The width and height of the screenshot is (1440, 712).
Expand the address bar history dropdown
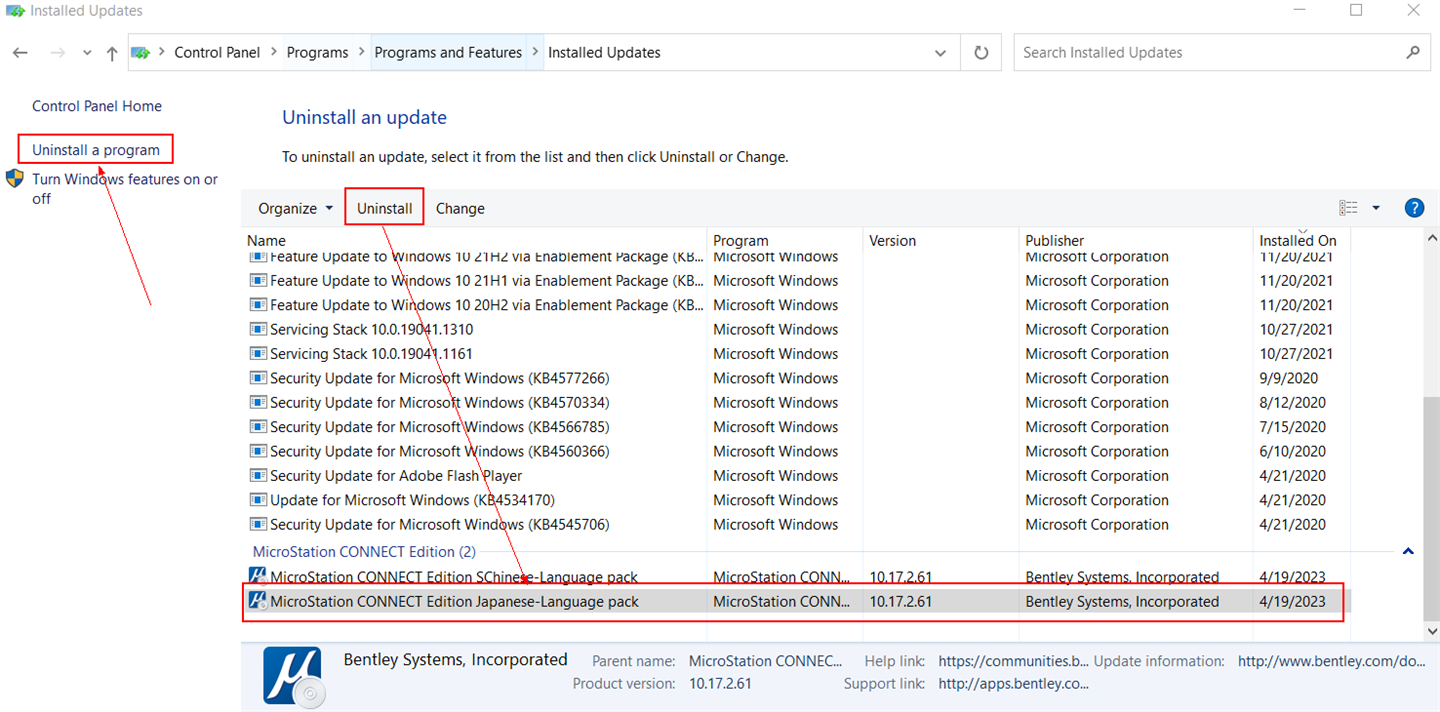pos(940,53)
